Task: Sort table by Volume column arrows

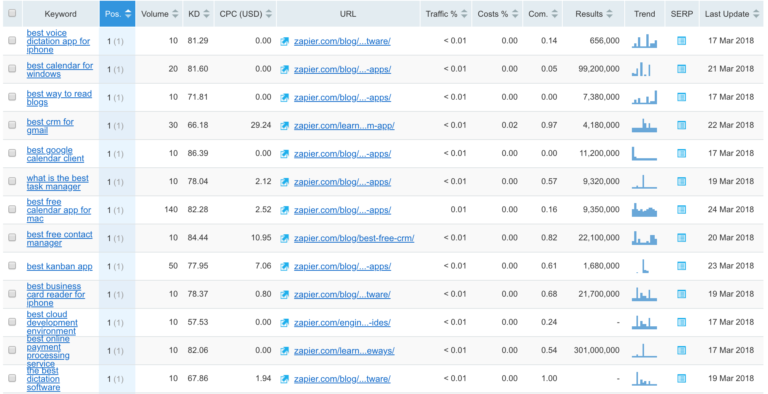Action: (175, 14)
